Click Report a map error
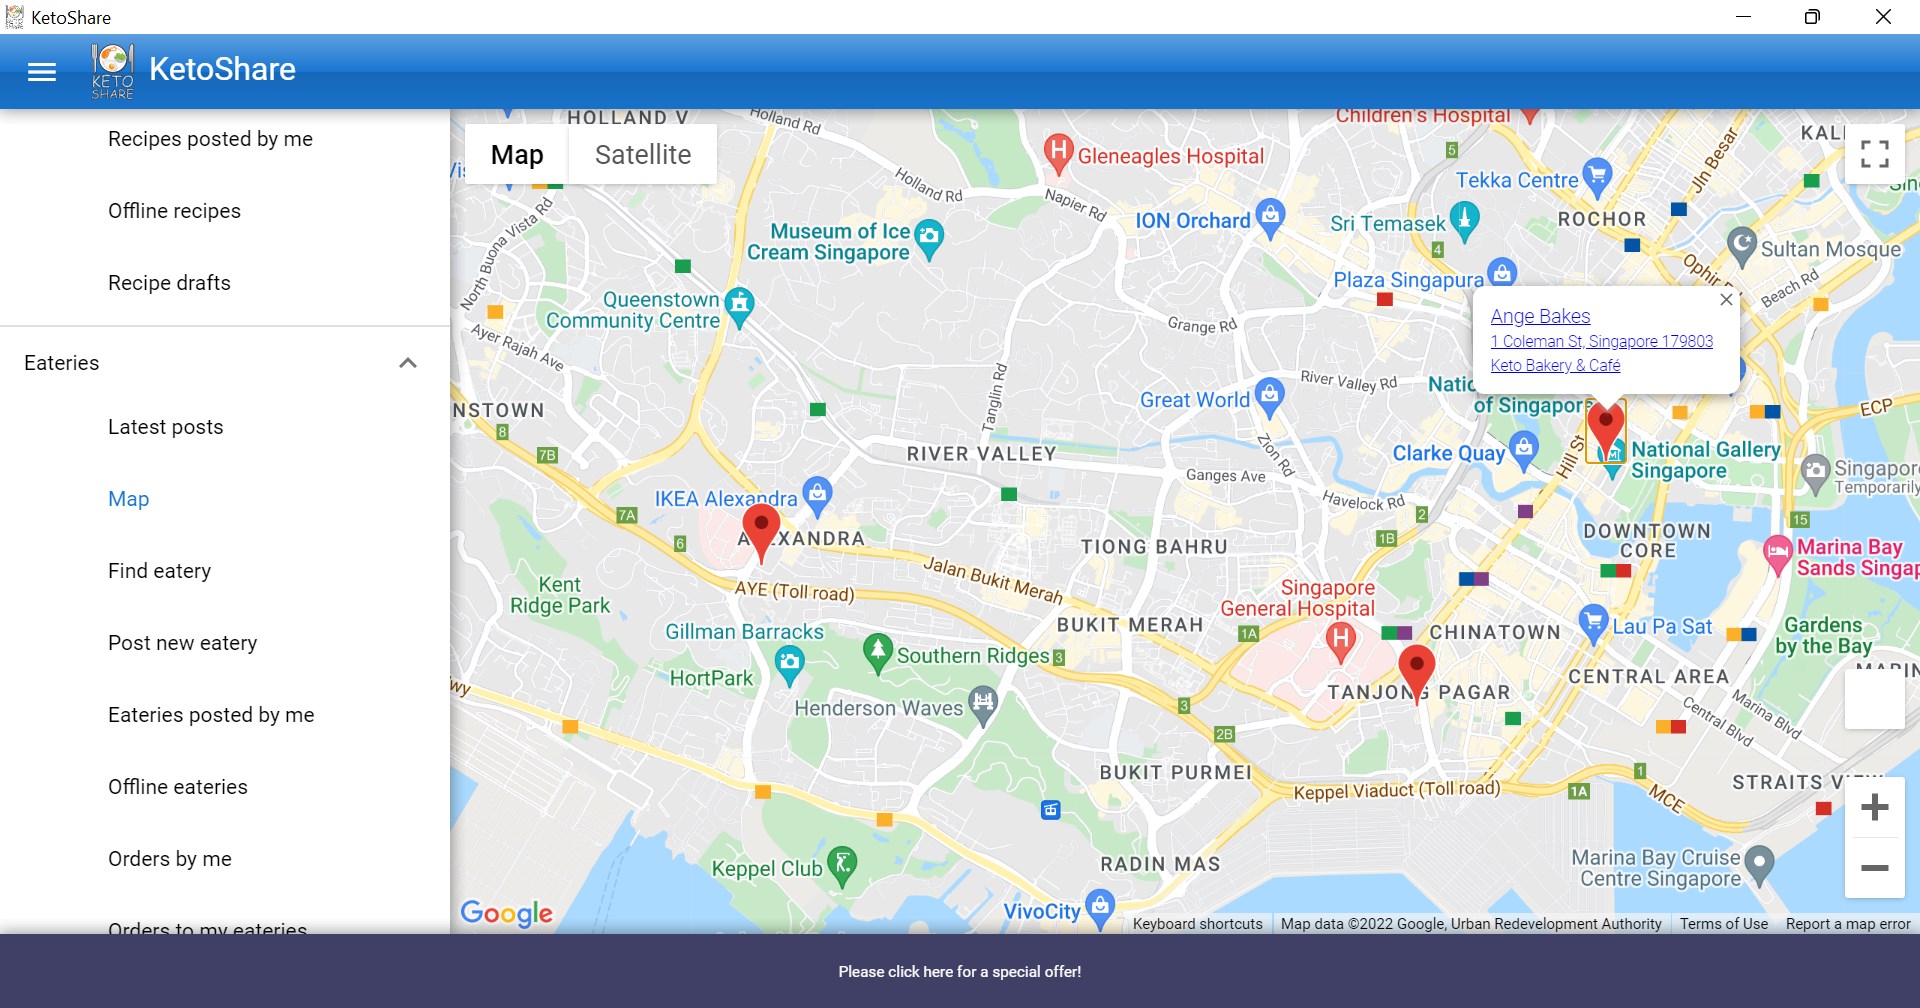Viewport: 1920px width, 1008px height. [x=1848, y=924]
